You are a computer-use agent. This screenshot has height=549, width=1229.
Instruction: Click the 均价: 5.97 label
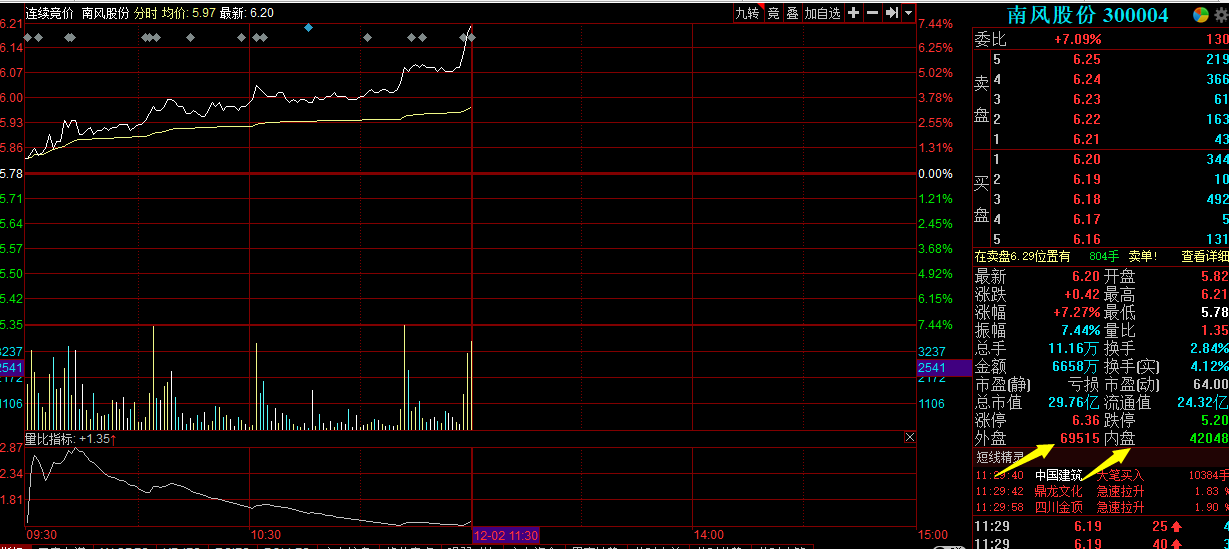pyautogui.click(x=187, y=13)
